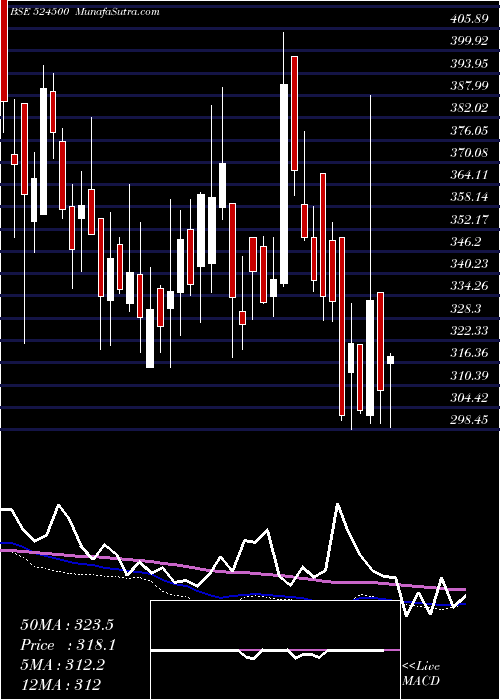Screen dimensions: 500x700
Task: Click the <<Live MACD label
Action: point(421,674)
